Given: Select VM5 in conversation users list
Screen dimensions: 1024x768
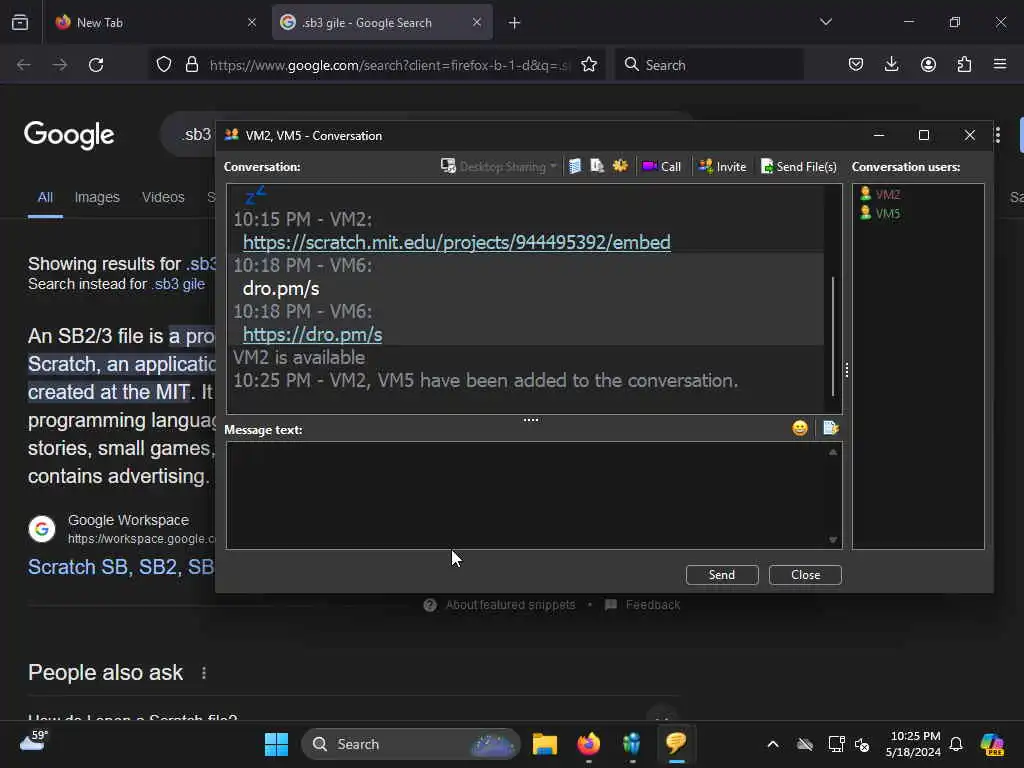Looking at the screenshot, I should (x=880, y=213).
